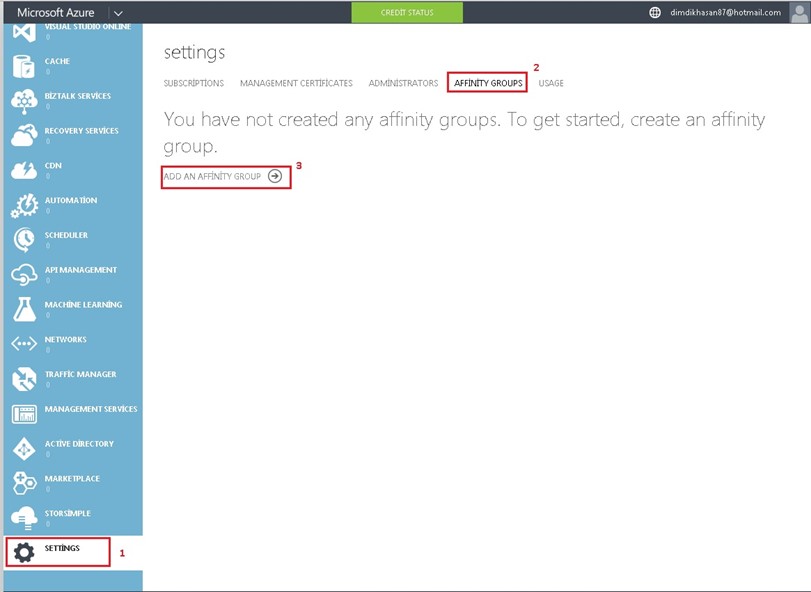Click the Marketplace icon

pos(24,483)
